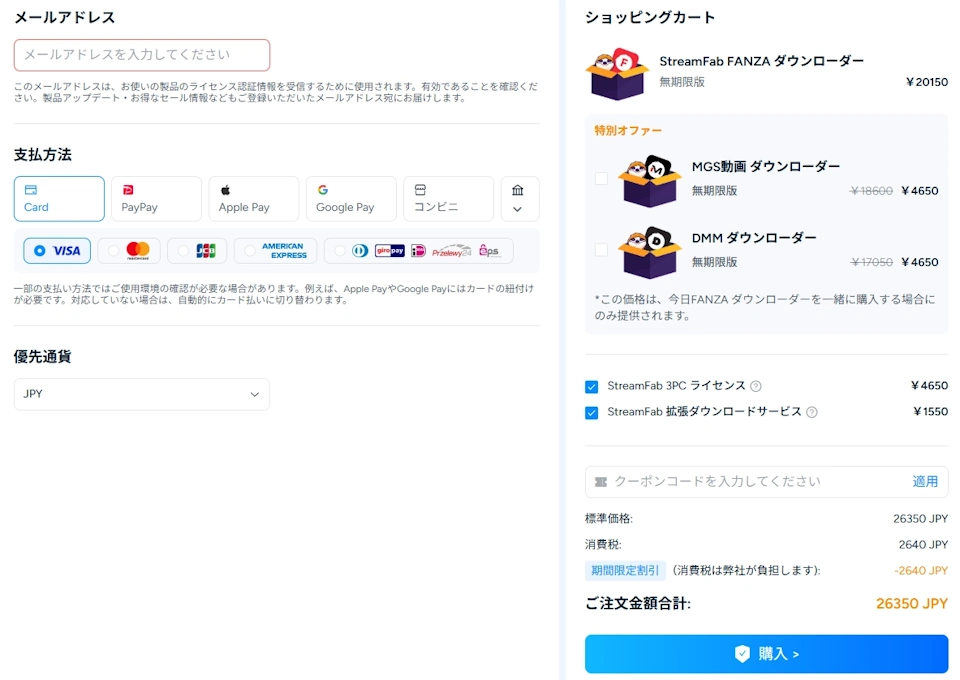
Task: Open the JPY preferred currency dropdown
Action: tap(142, 394)
